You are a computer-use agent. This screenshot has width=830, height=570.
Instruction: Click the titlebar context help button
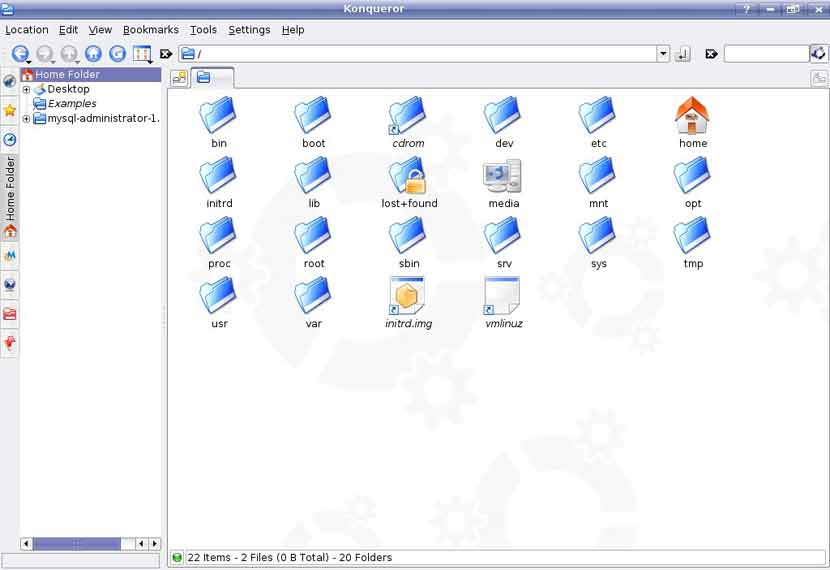pyautogui.click(x=747, y=9)
